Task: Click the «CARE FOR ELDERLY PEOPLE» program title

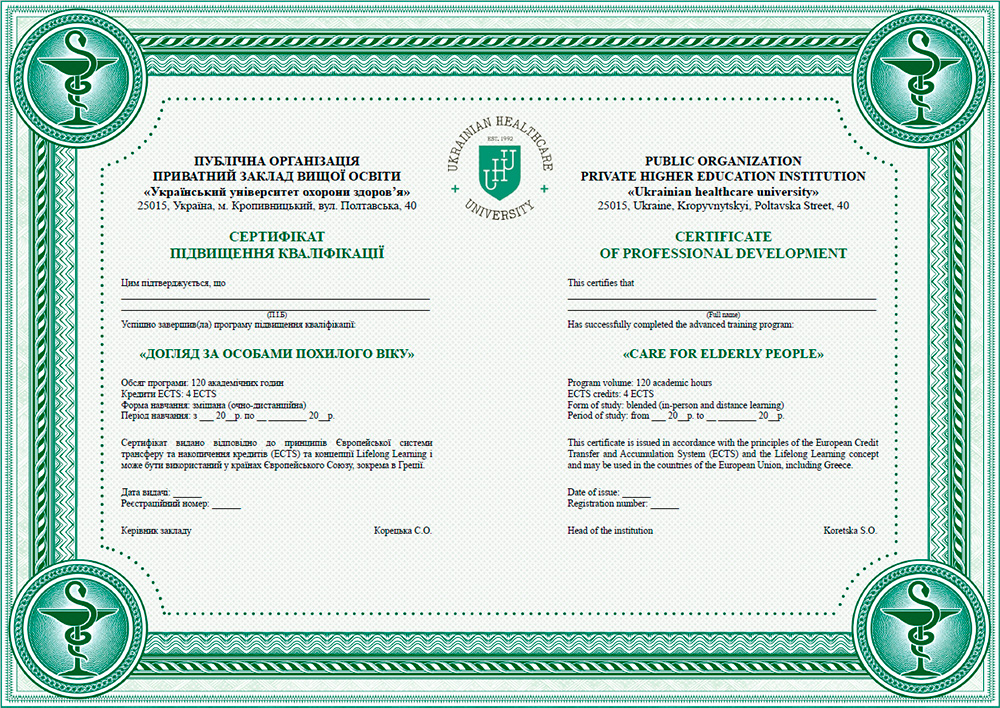Action: [x=723, y=354]
